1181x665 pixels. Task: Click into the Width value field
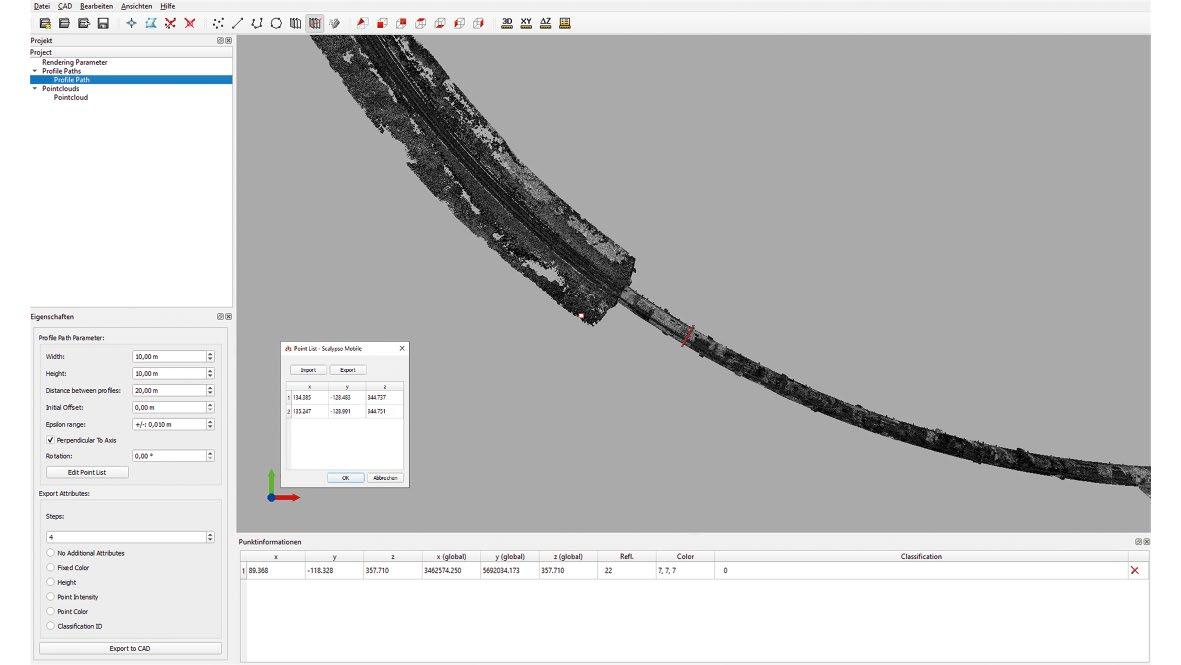click(169, 356)
